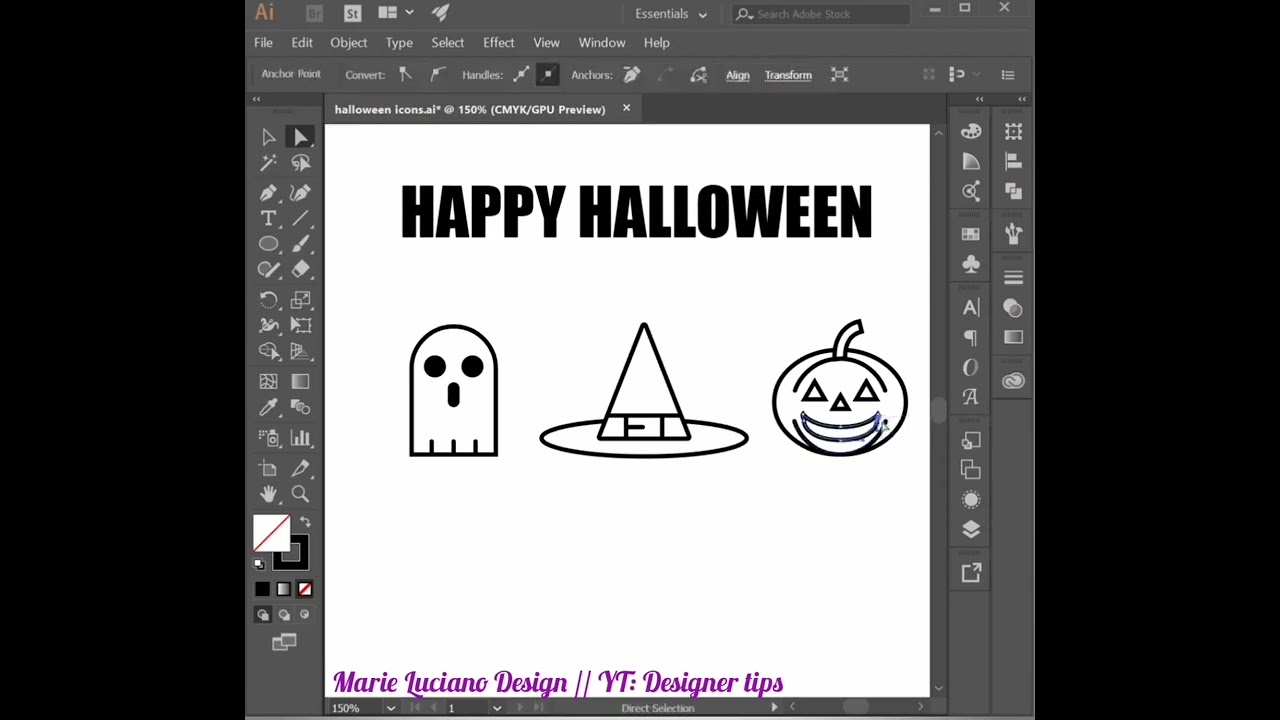Select the Scale tool
1280x720 pixels.
point(300,300)
